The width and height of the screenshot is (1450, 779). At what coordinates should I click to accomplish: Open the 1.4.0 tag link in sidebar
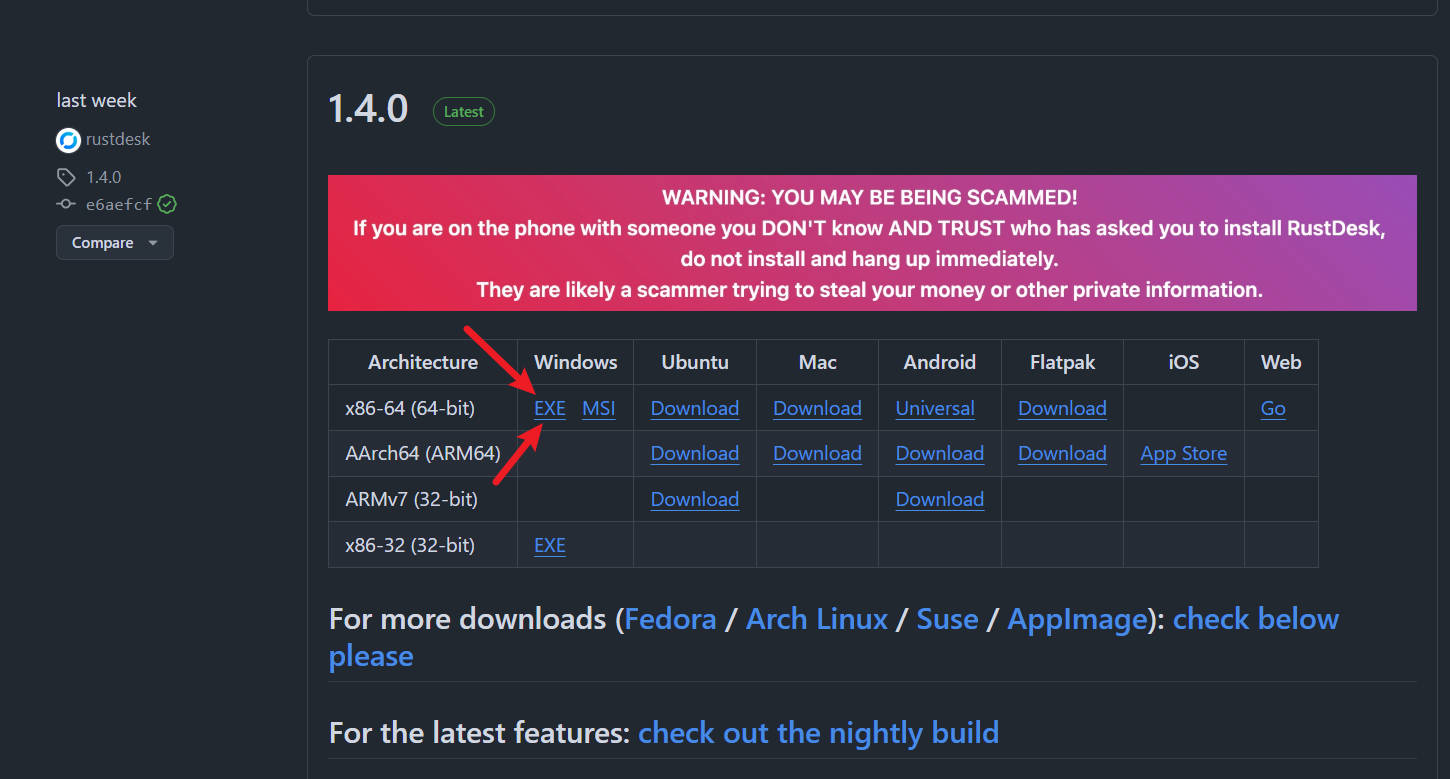point(104,177)
